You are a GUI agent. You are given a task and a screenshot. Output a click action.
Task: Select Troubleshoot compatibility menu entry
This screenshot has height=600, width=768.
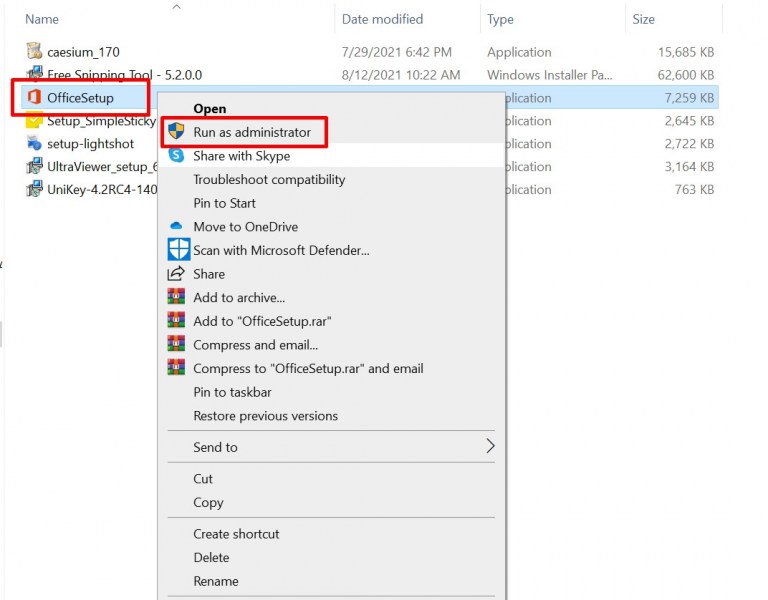point(269,180)
